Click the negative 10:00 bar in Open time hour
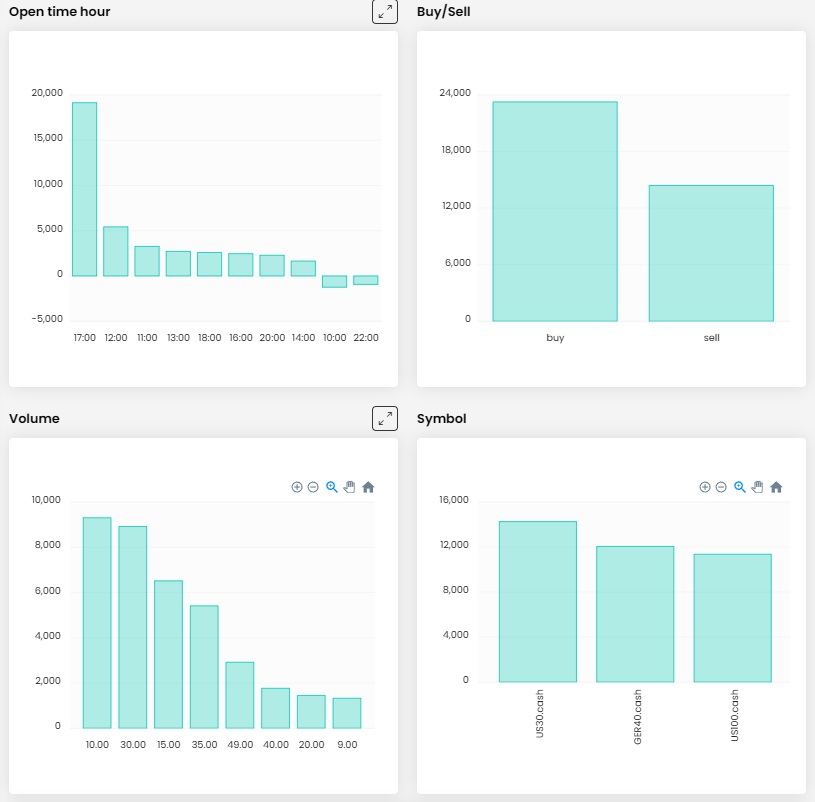 pos(334,281)
